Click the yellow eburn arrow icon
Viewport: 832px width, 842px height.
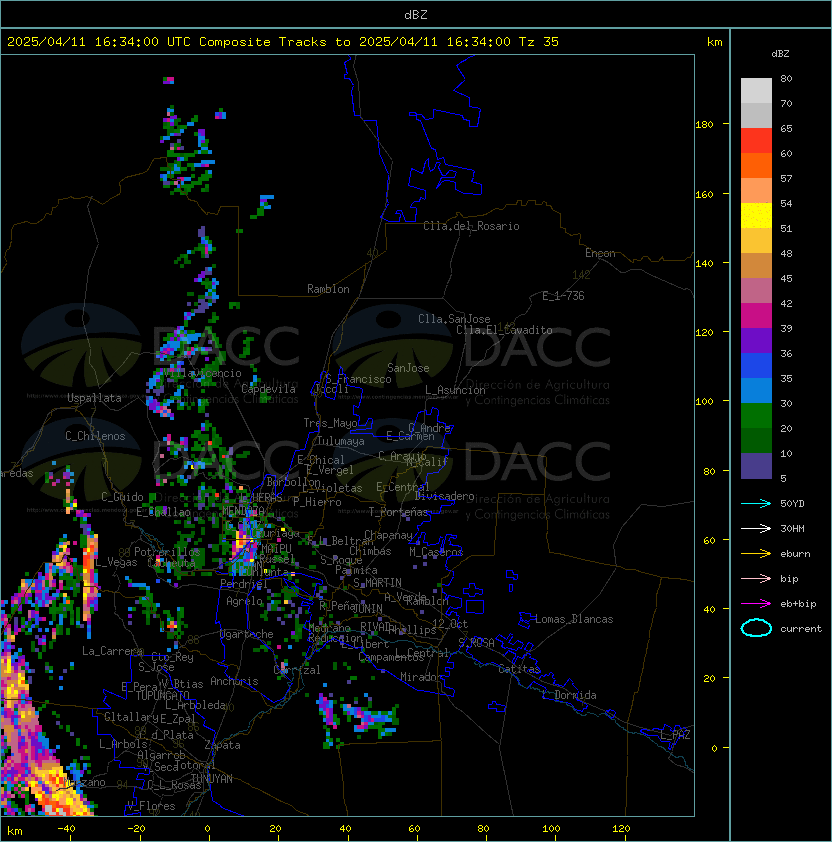tap(756, 554)
